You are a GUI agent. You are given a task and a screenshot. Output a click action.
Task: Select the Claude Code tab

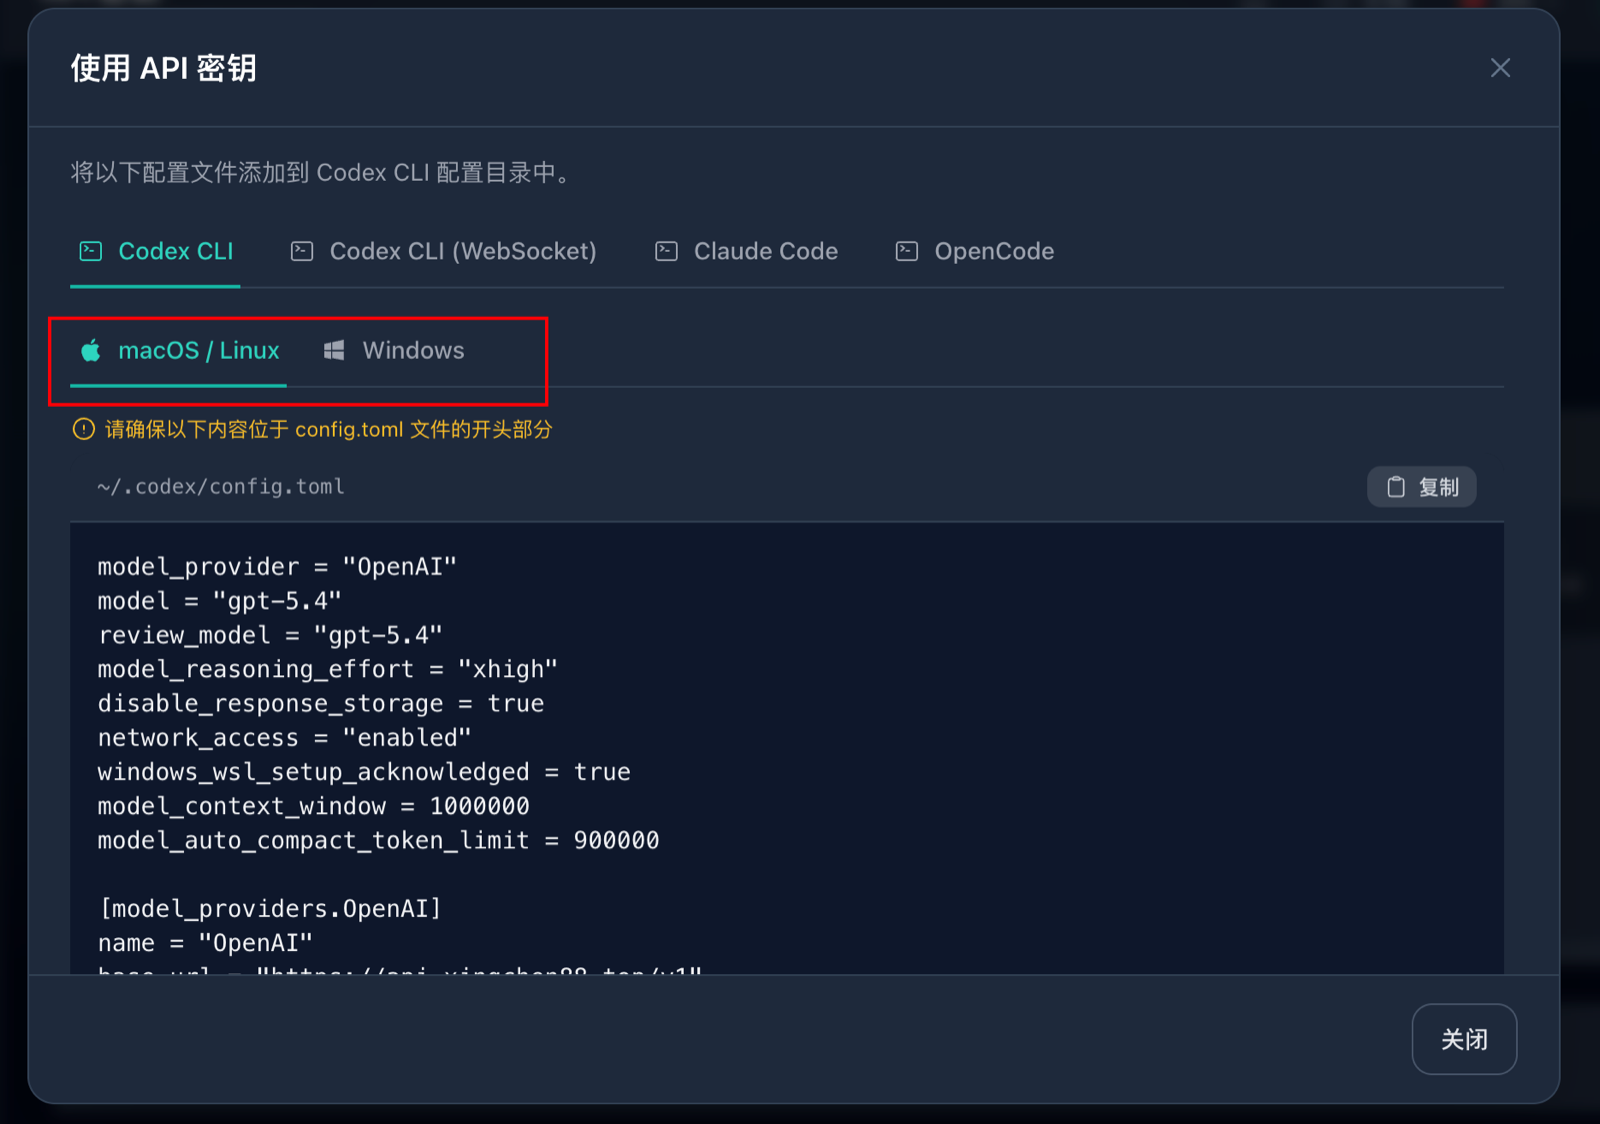746,251
